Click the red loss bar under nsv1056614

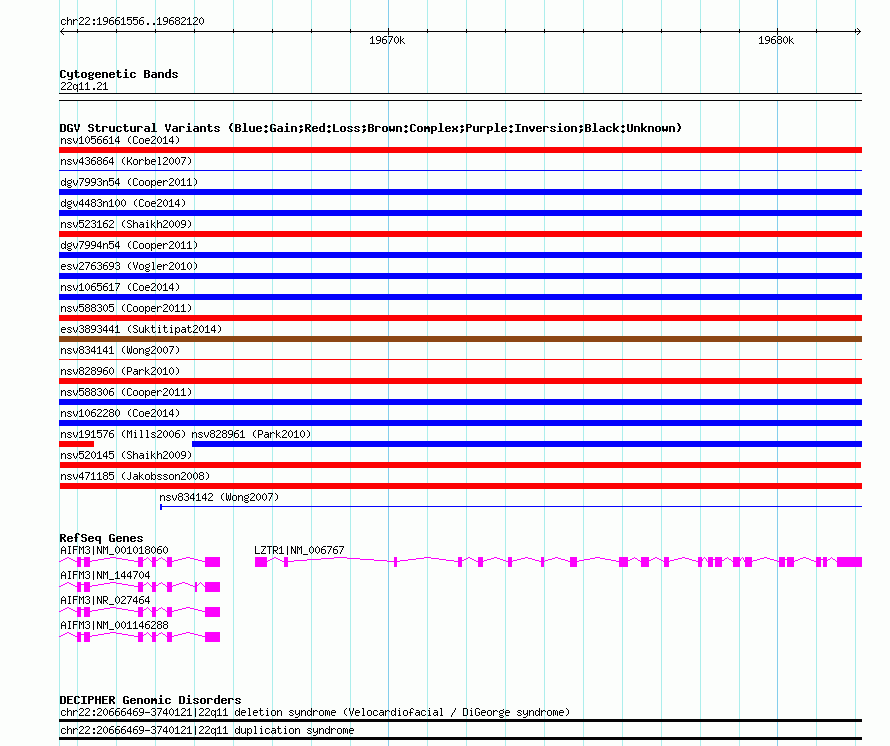(x=460, y=150)
